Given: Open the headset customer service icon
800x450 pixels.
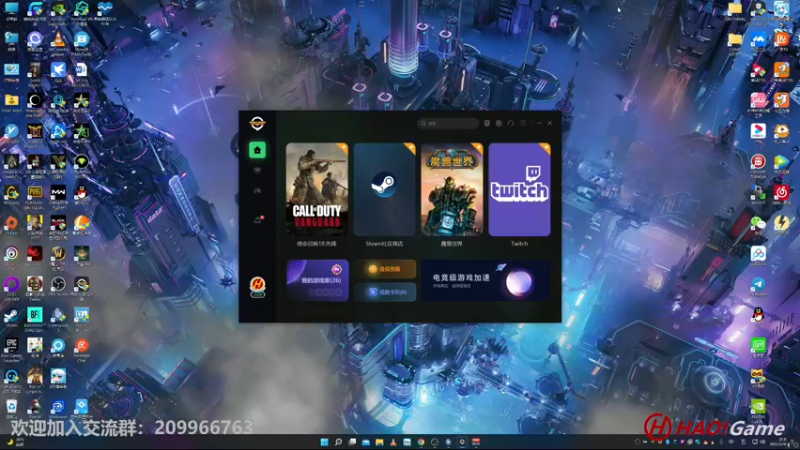Looking at the screenshot, I should pos(511,123).
